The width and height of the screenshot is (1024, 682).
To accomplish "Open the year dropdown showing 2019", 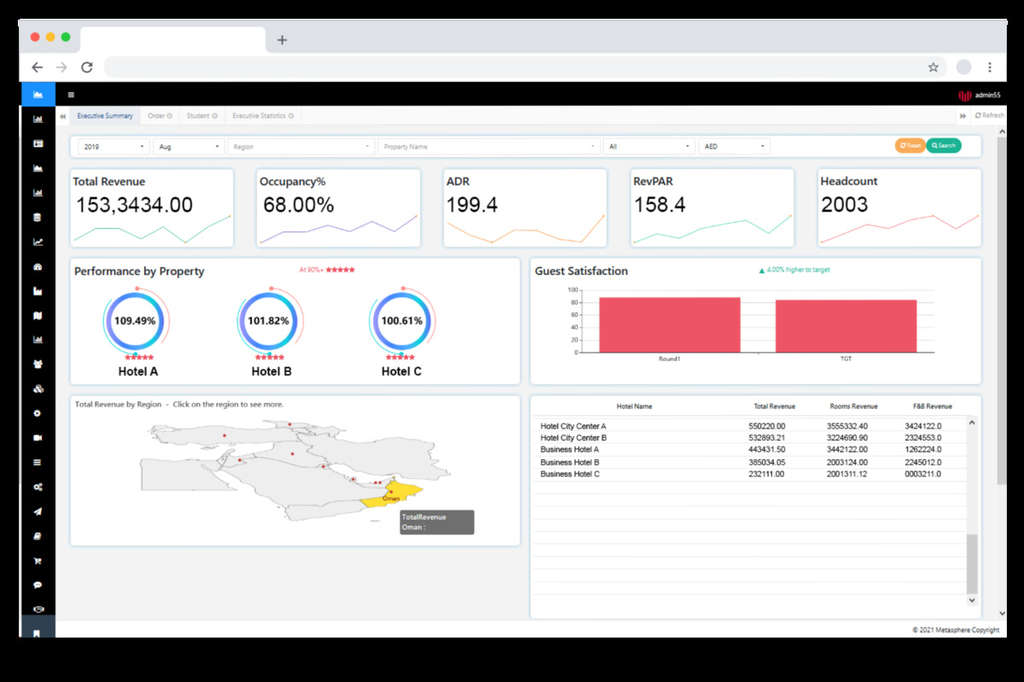I will click(110, 145).
